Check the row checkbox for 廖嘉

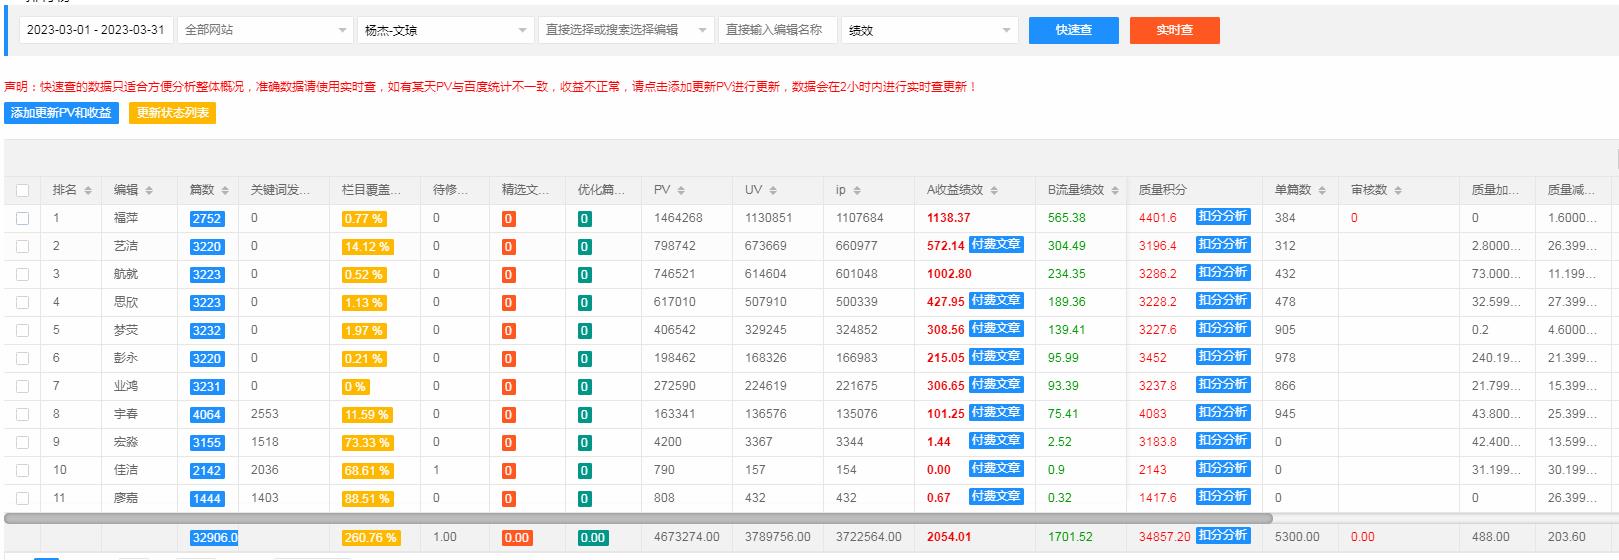(23, 498)
